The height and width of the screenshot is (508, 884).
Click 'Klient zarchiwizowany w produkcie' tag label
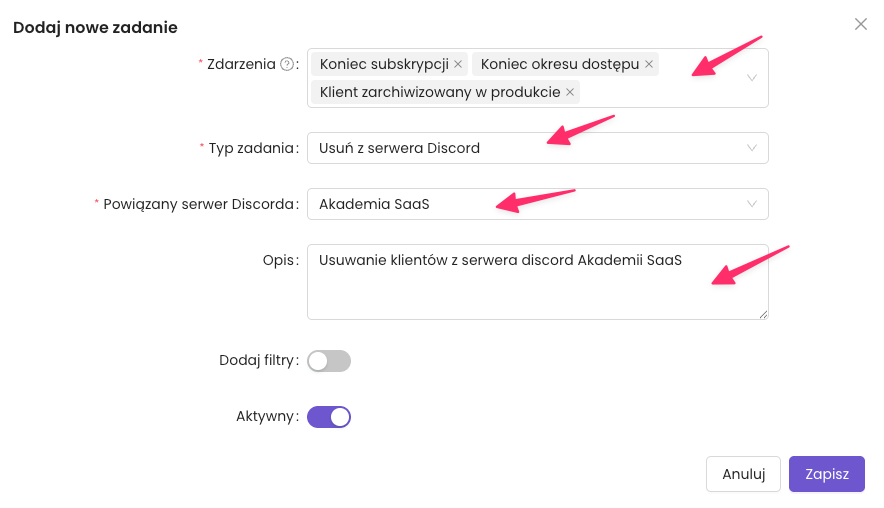[440, 92]
